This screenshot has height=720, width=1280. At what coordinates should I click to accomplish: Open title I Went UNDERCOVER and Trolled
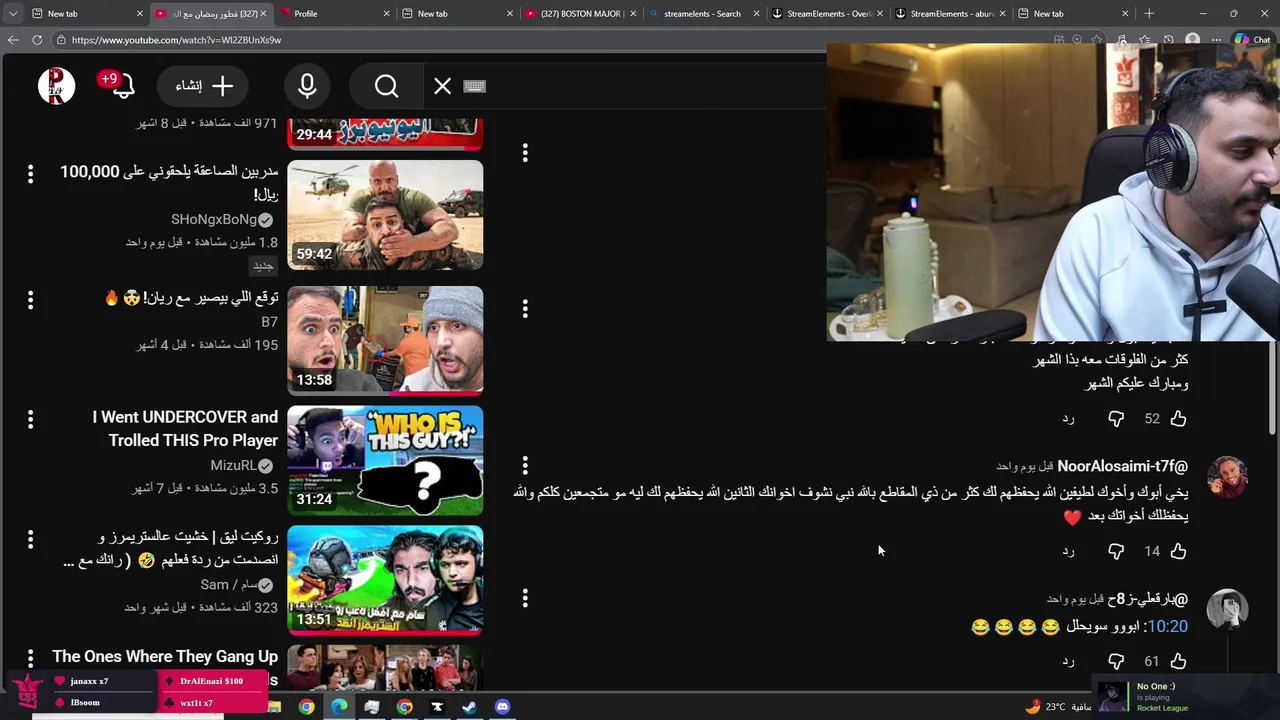(x=185, y=429)
